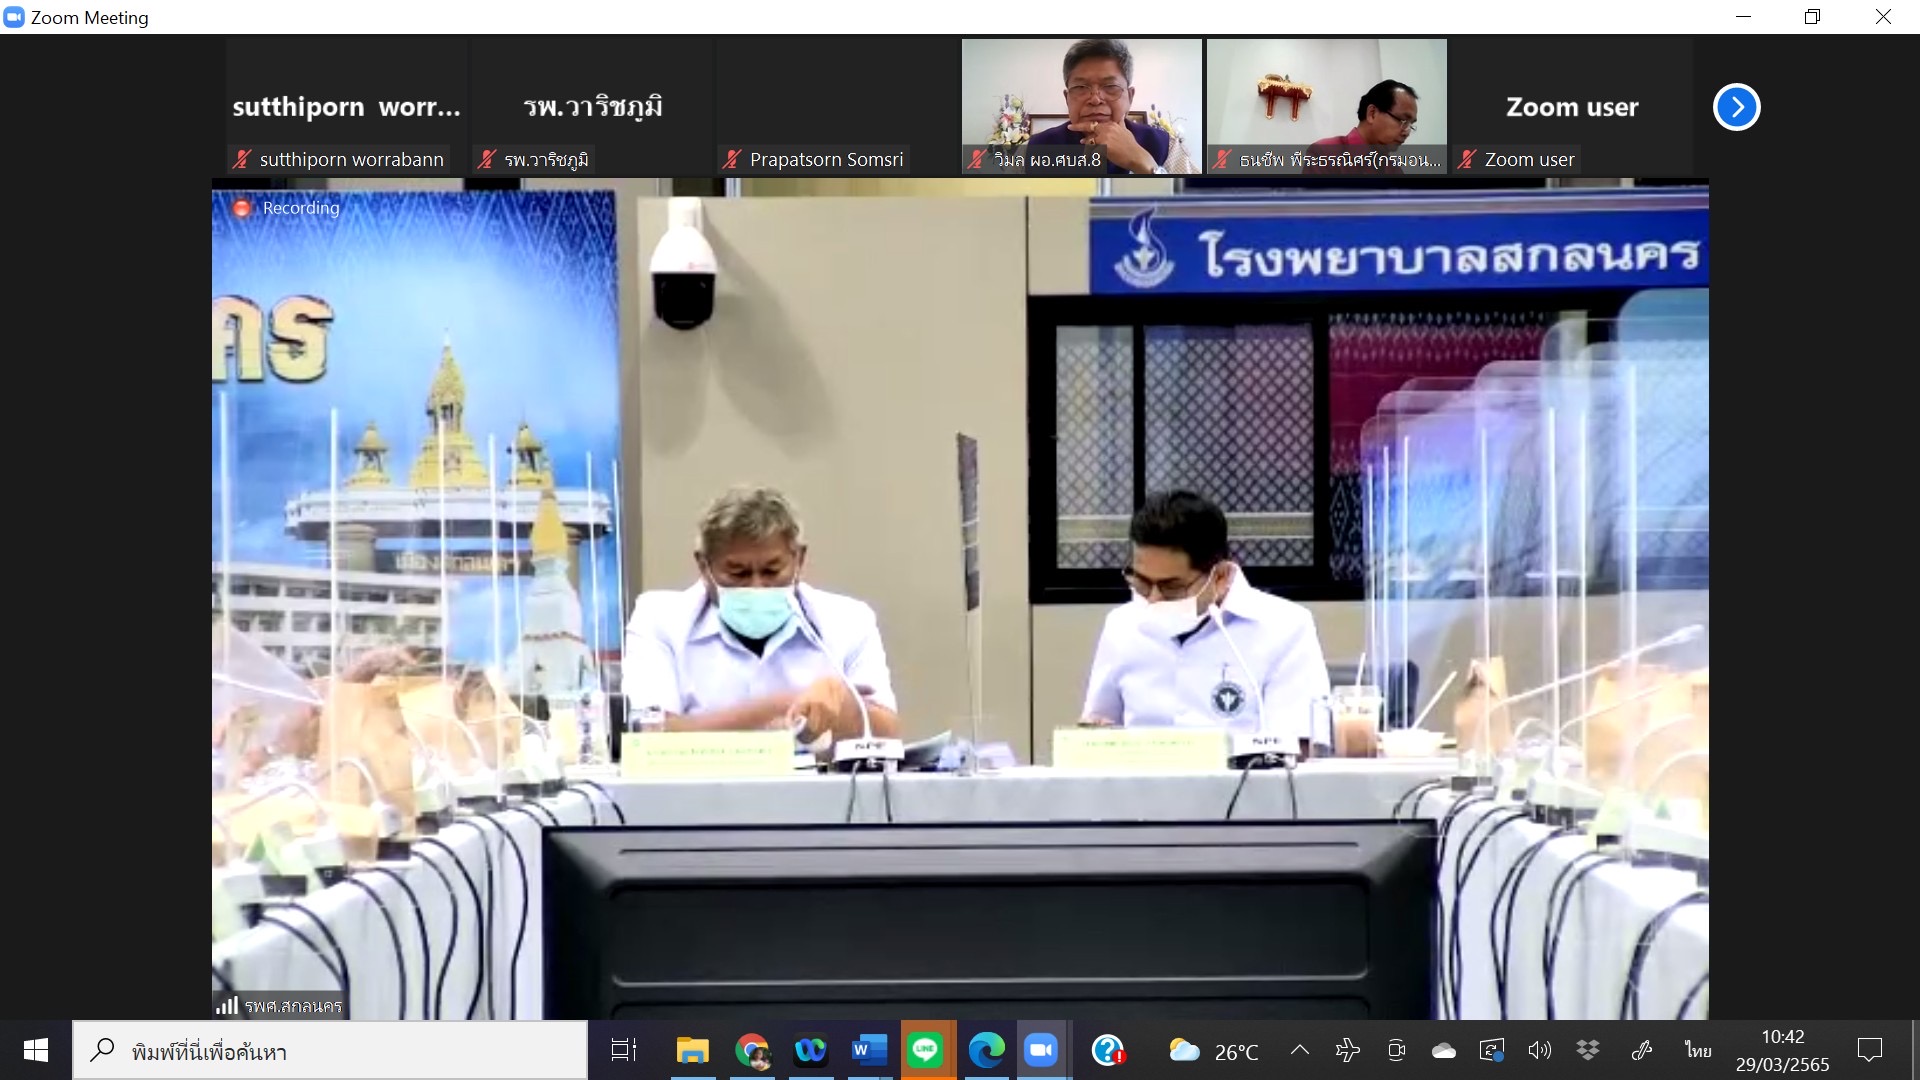Viewport: 1920px width, 1080px height.
Task: Expand hidden system tray icons chevron
Action: click(x=1299, y=1050)
